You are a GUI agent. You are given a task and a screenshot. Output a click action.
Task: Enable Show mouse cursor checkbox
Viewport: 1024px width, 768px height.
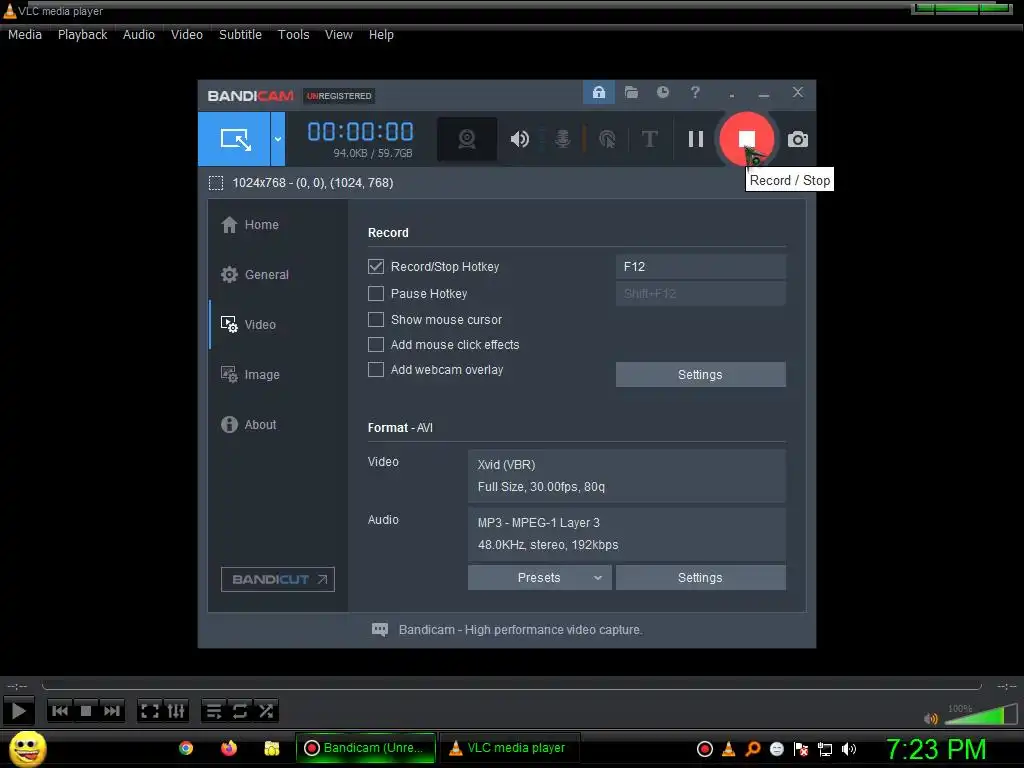tap(376, 319)
